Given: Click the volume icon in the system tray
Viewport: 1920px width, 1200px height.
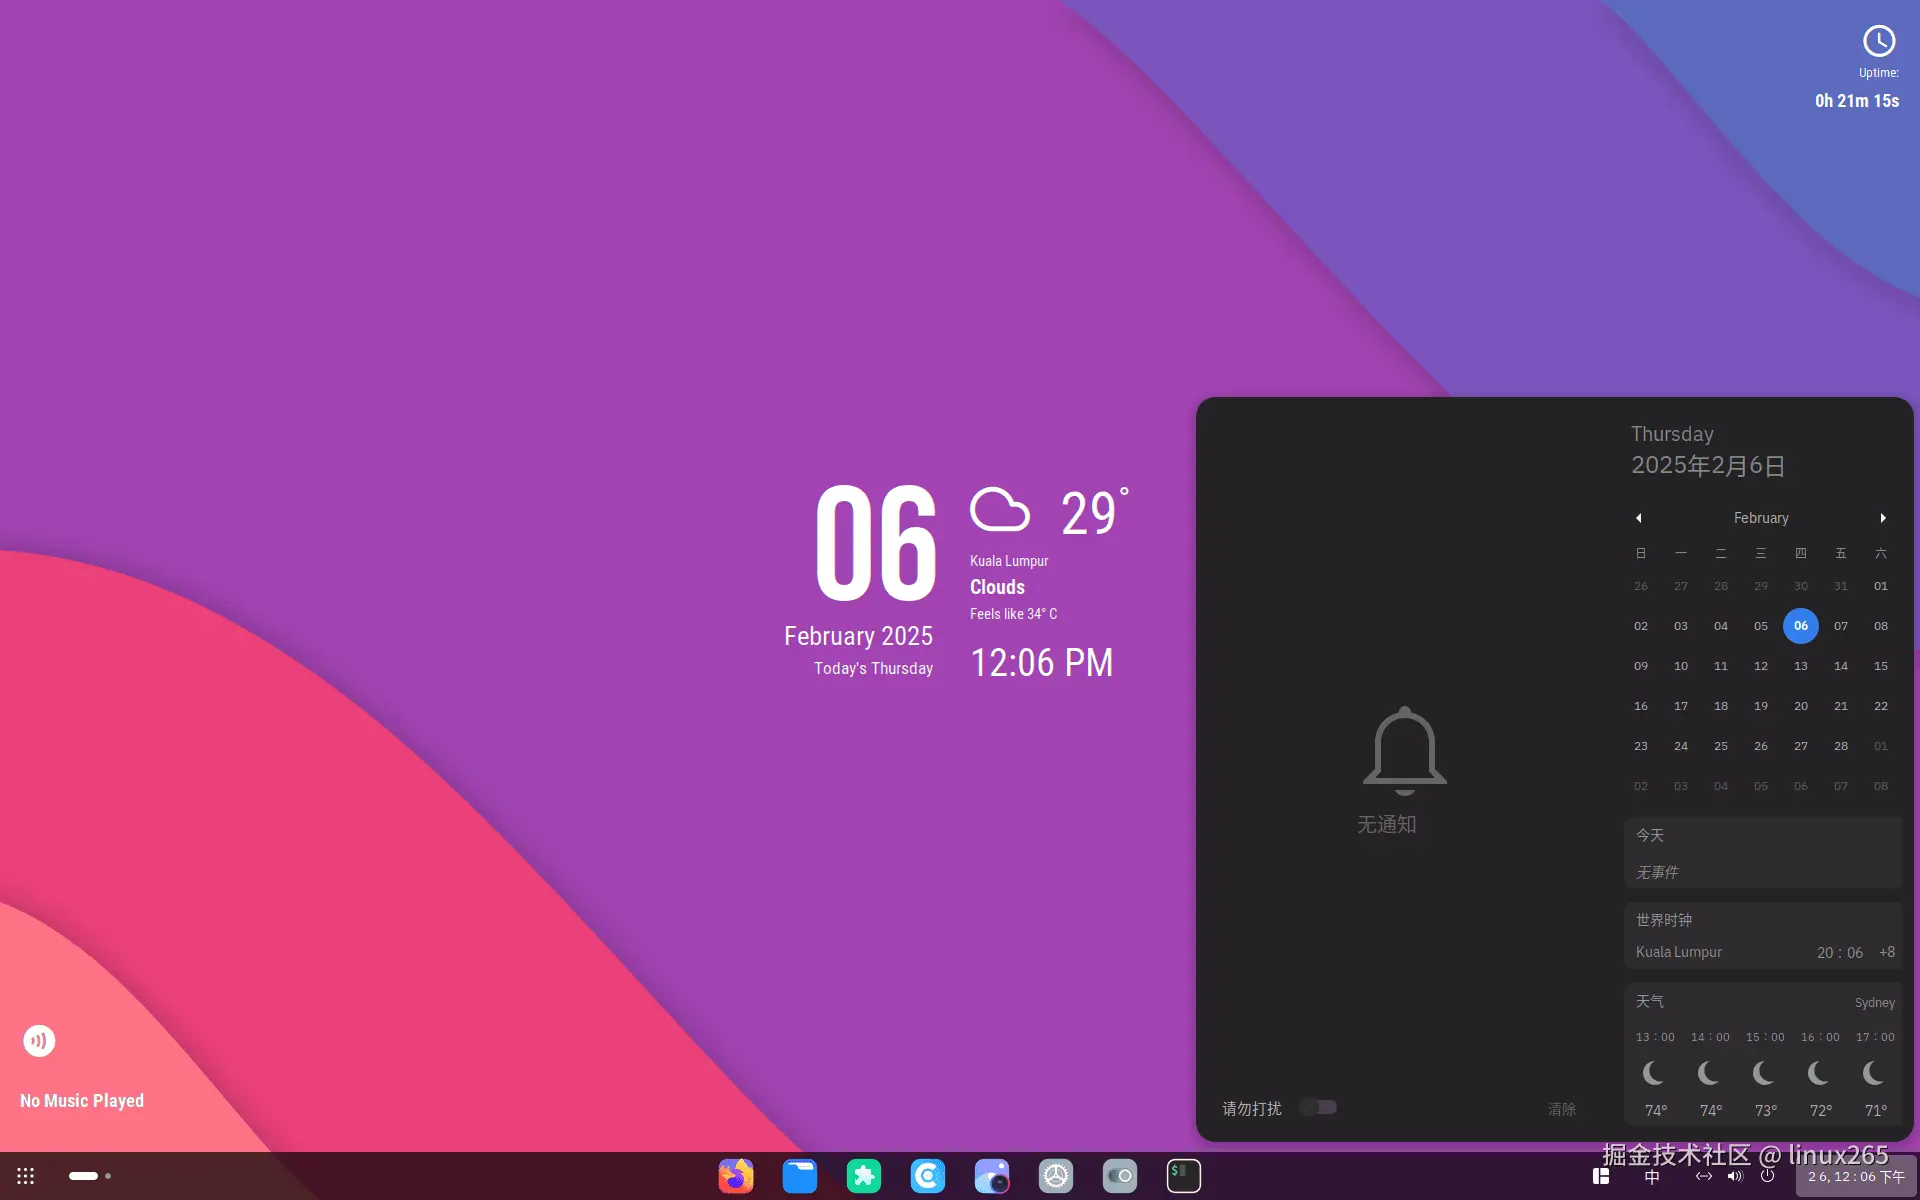Looking at the screenshot, I should coord(1736,1176).
